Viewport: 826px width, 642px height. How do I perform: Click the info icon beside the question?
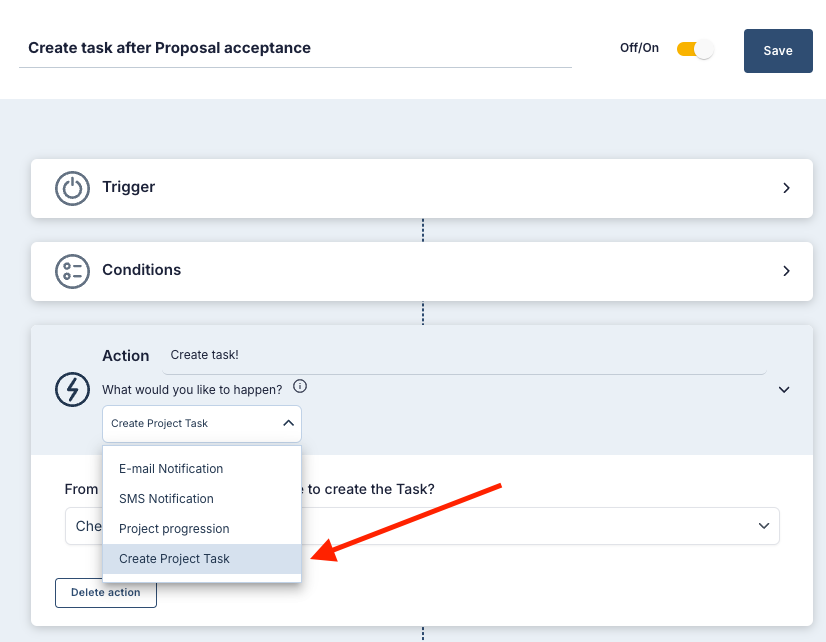pos(300,386)
